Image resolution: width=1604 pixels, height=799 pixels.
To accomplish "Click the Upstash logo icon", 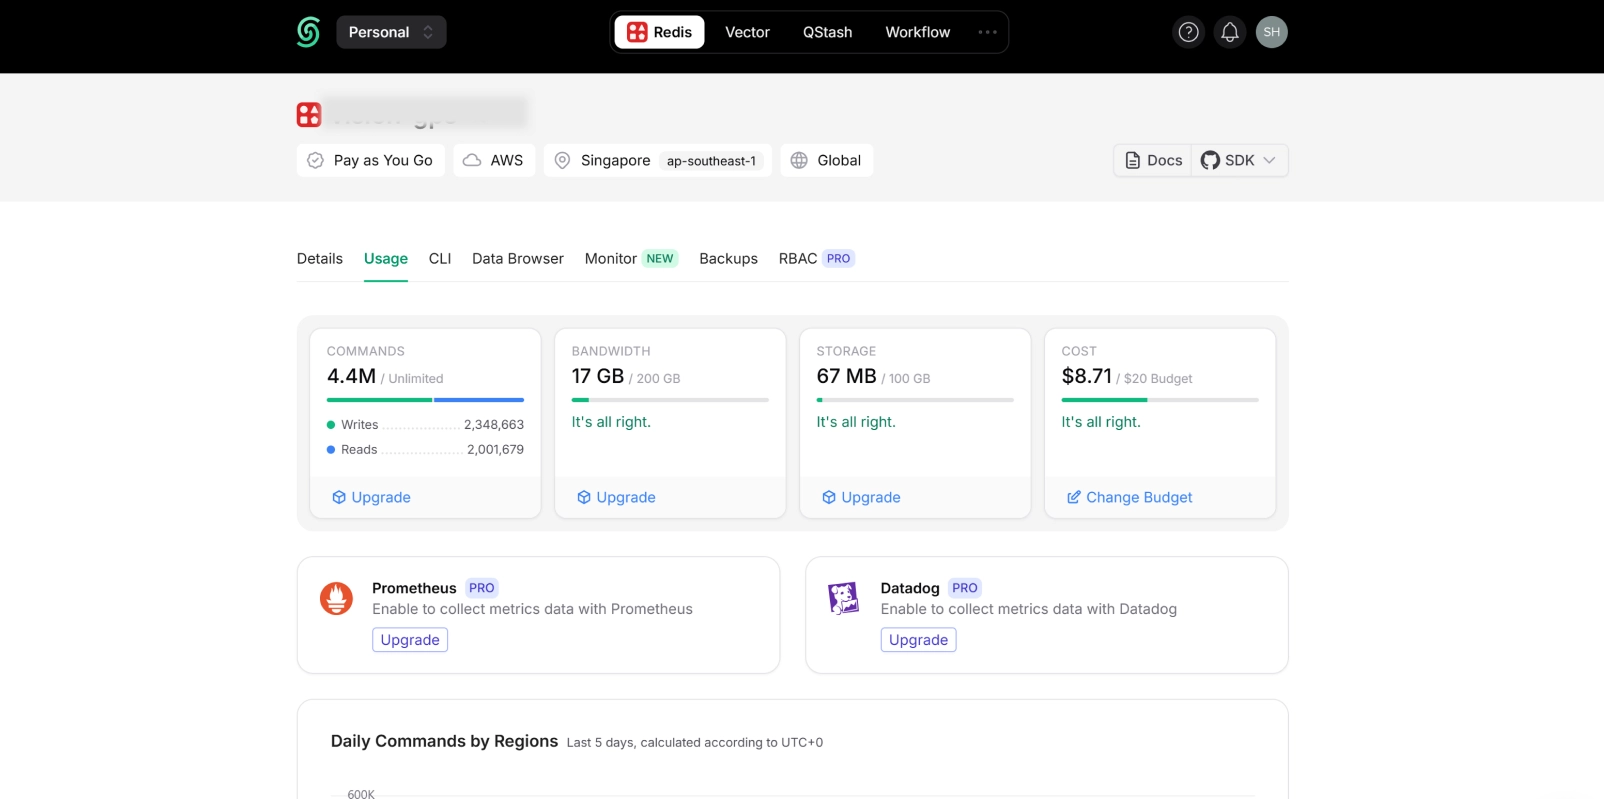I will pyautogui.click(x=308, y=32).
